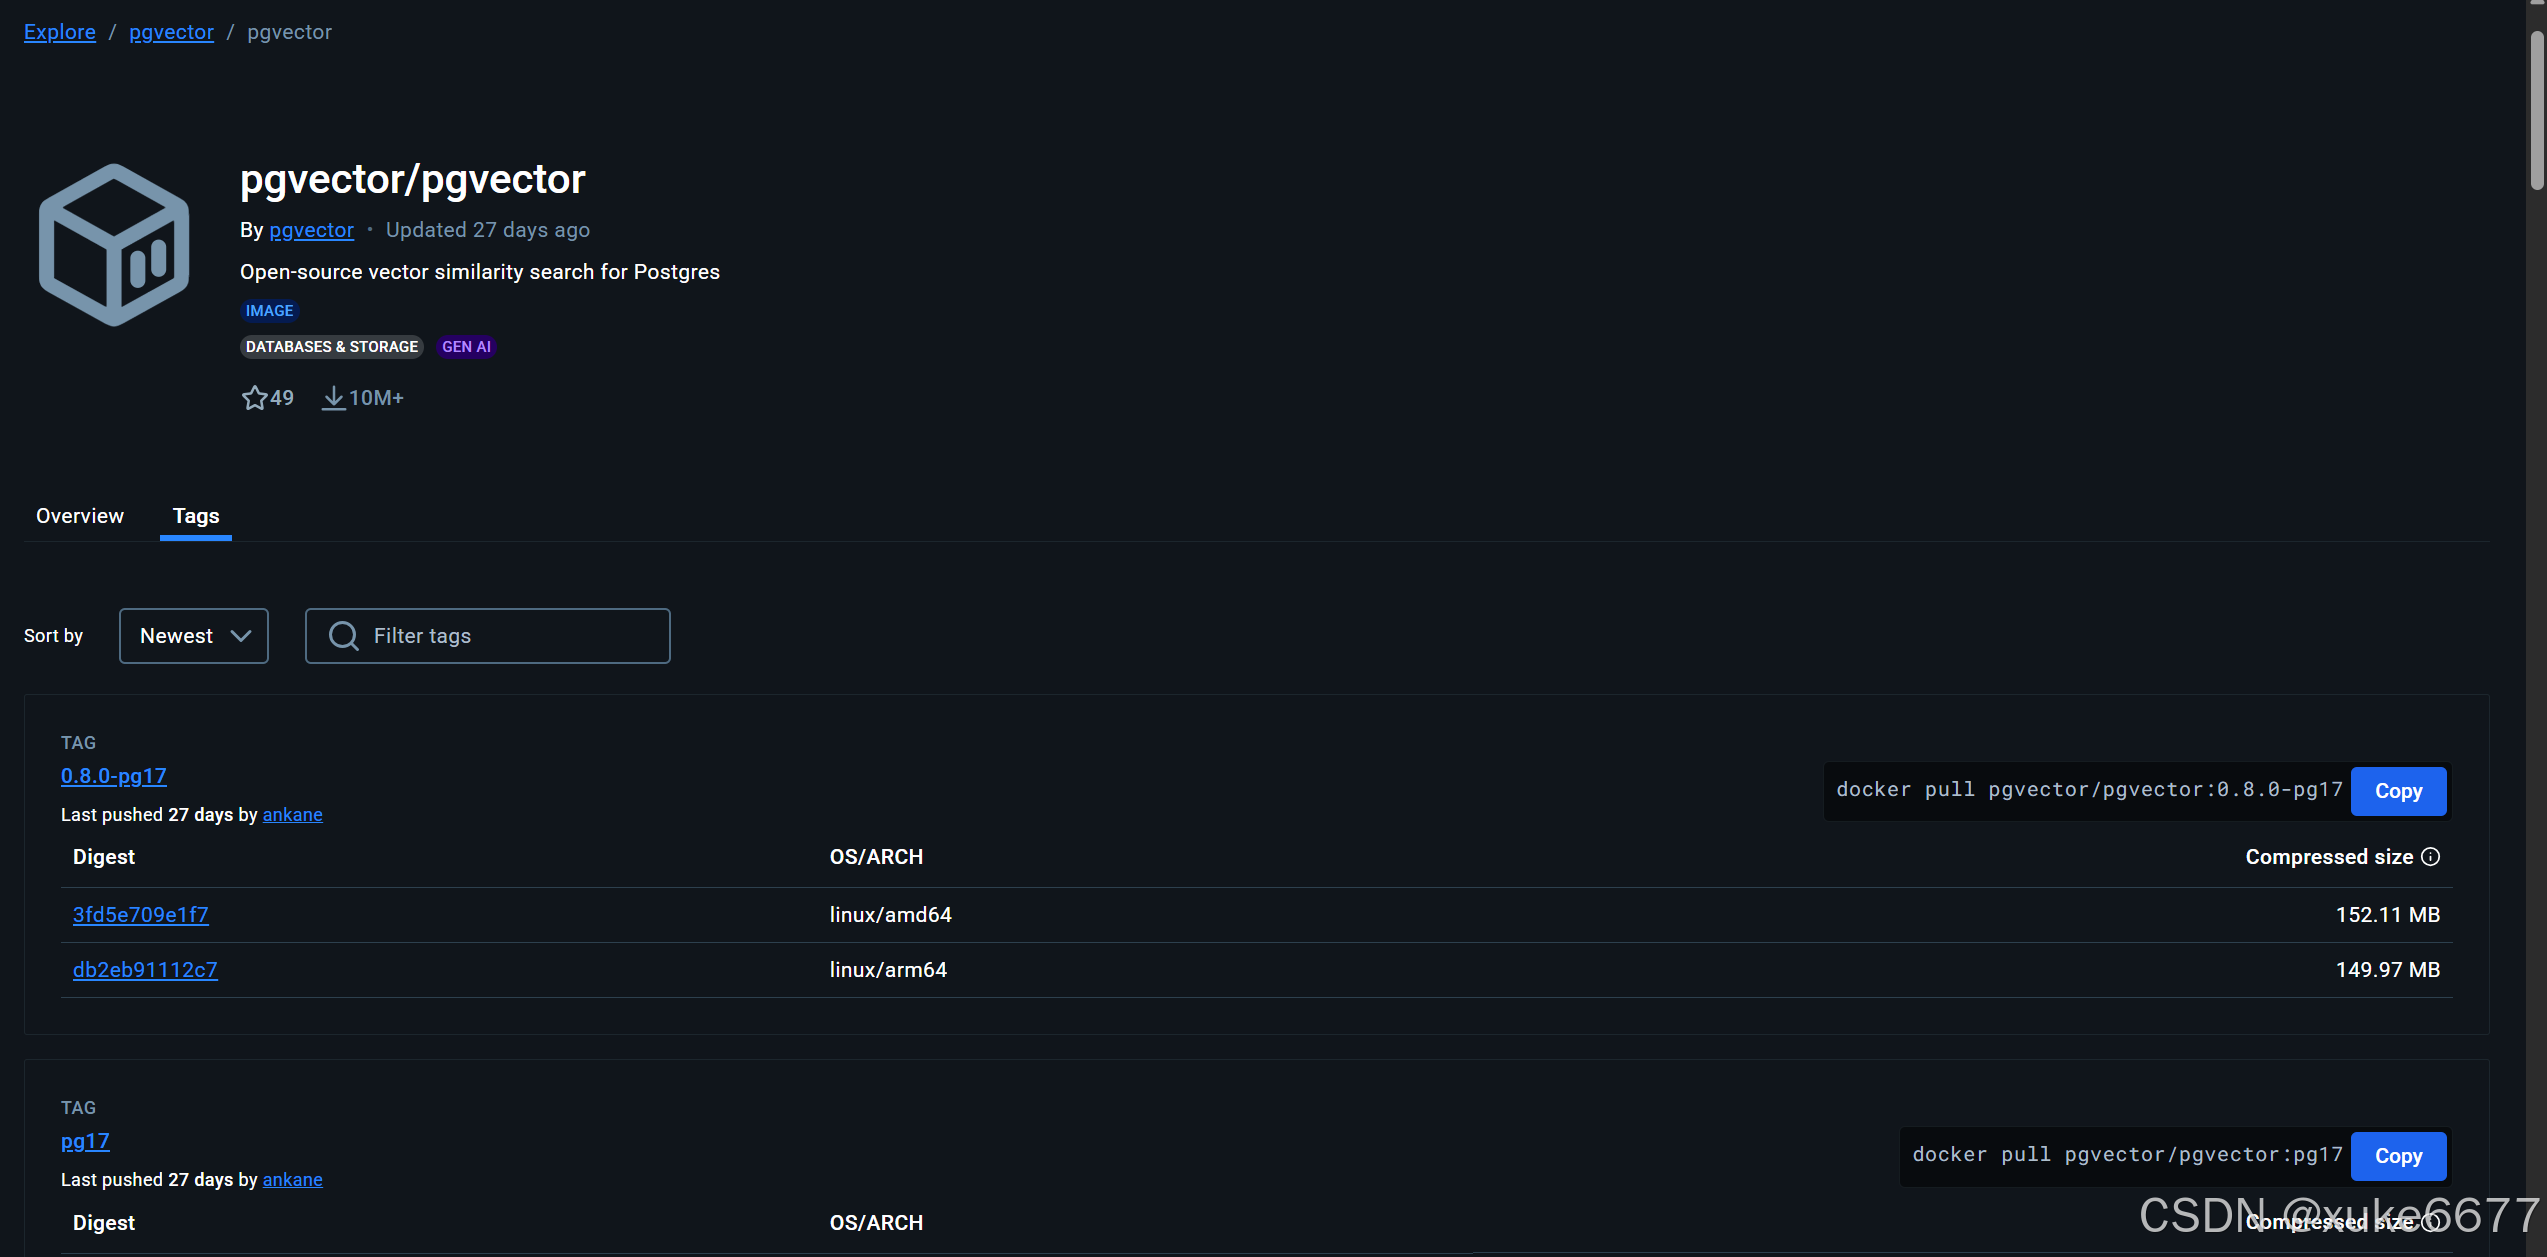This screenshot has width=2547, height=1257.
Task: Open the 0.8.0-pg17 tag link
Action: [x=114, y=776]
